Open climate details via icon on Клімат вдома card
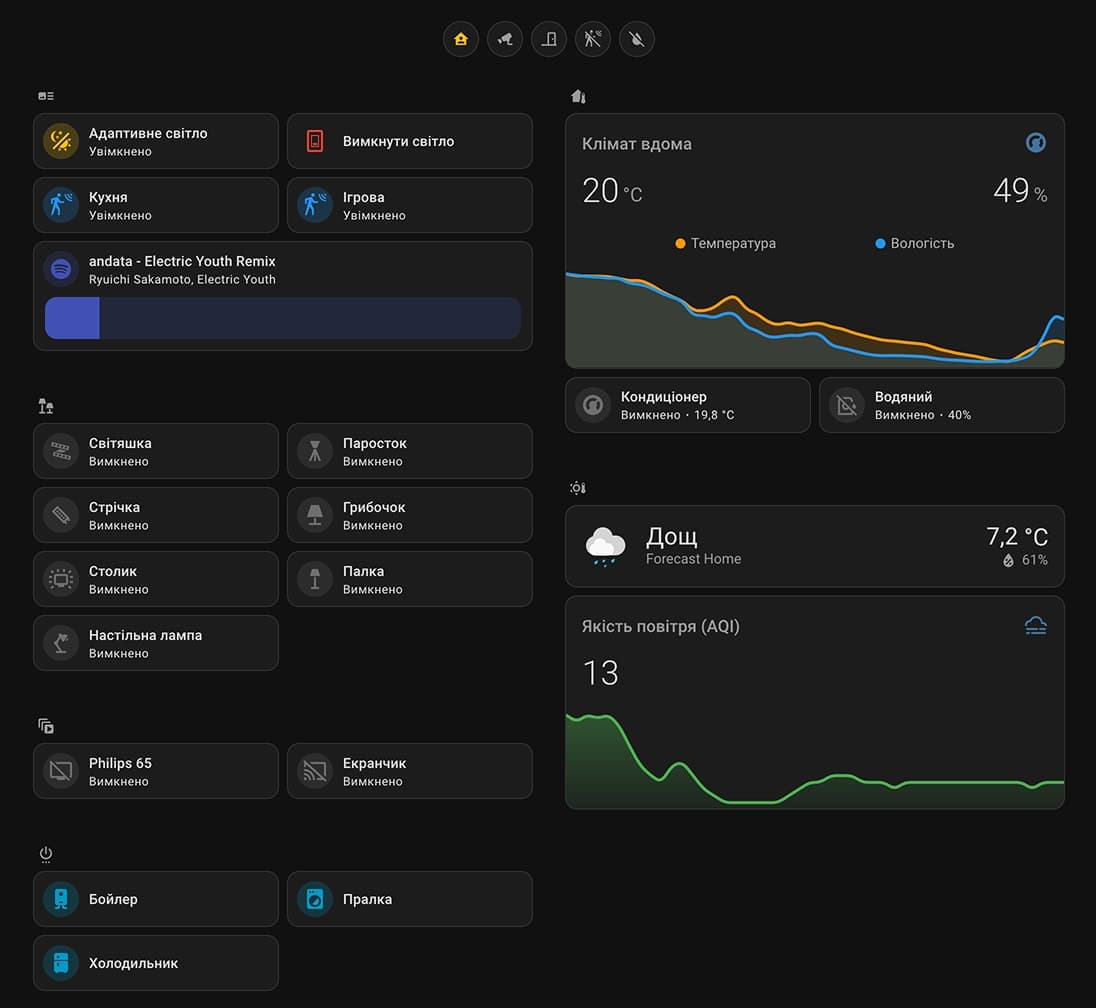The image size is (1096, 1008). [x=1035, y=142]
